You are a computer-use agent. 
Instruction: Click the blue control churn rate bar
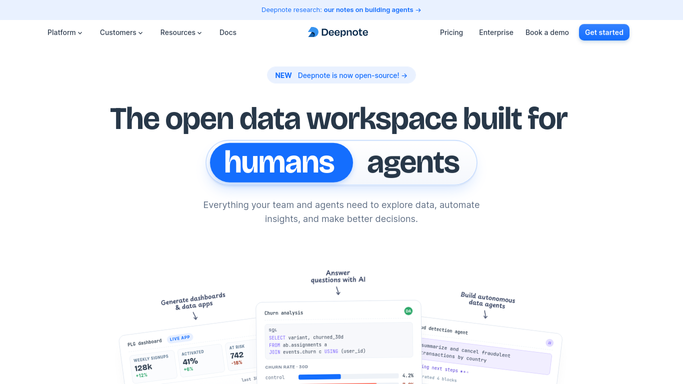pos(320,377)
